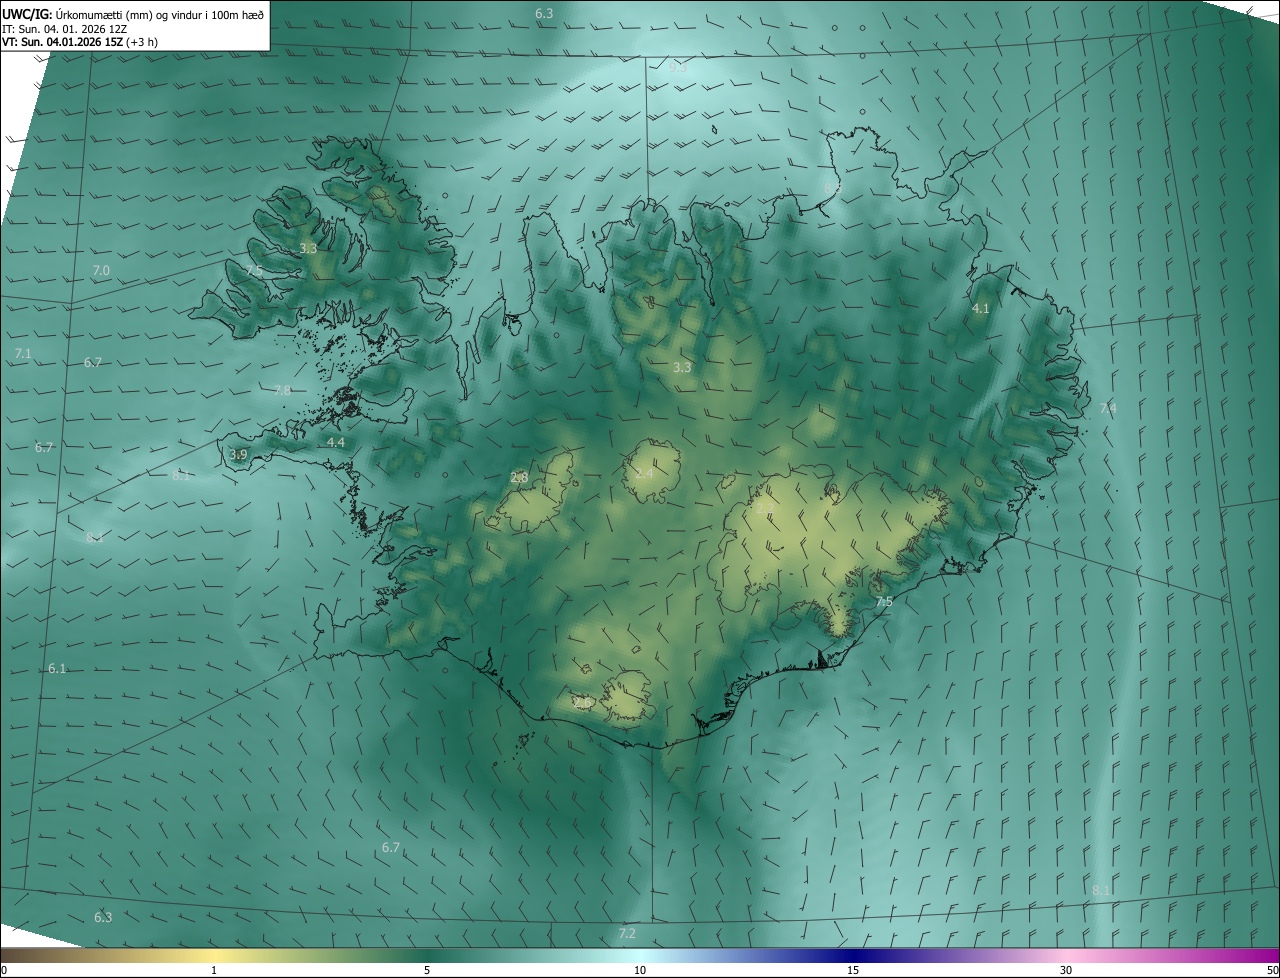Click the 7.4 value label on the map
Screen dimensions: 1280x978
pyautogui.click(x=1108, y=408)
